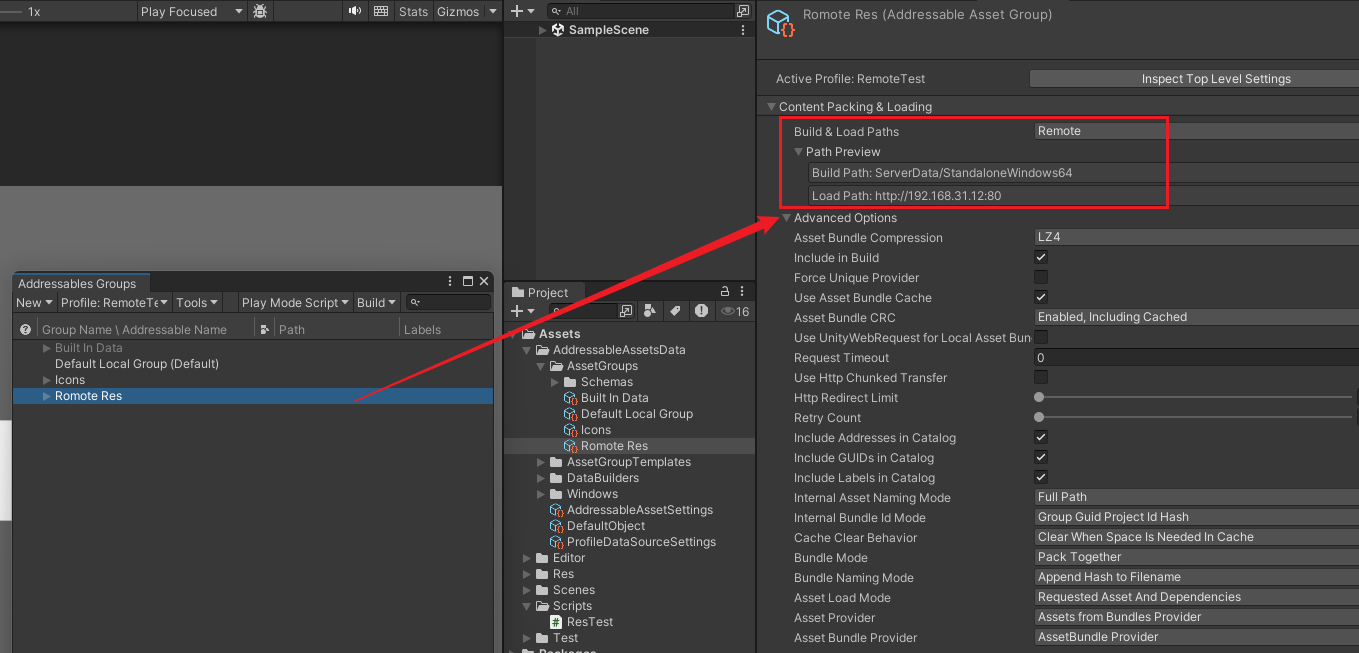1359x653 pixels.
Task: Click the Search by Import Log exclamation icon
Action: [701, 312]
